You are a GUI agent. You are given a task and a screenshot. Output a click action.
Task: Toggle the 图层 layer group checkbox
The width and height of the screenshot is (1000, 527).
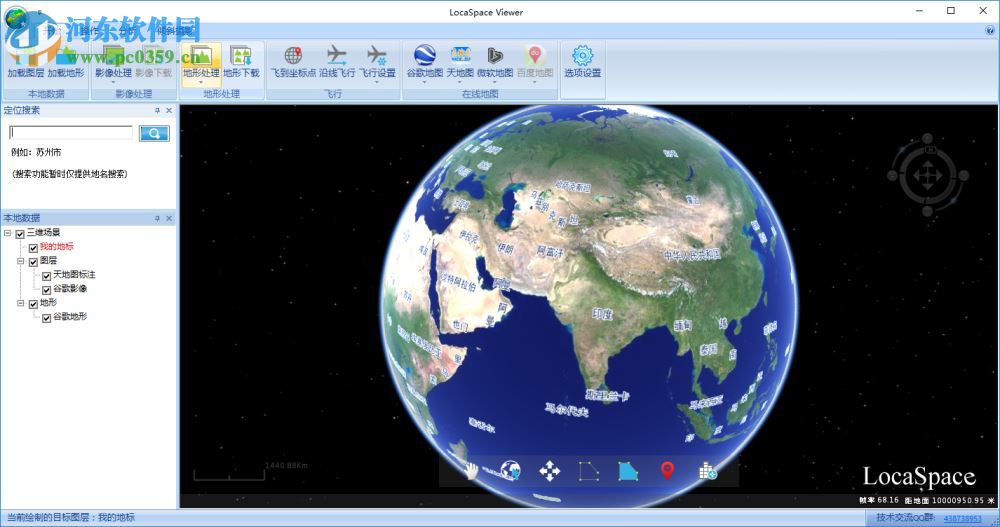33,262
